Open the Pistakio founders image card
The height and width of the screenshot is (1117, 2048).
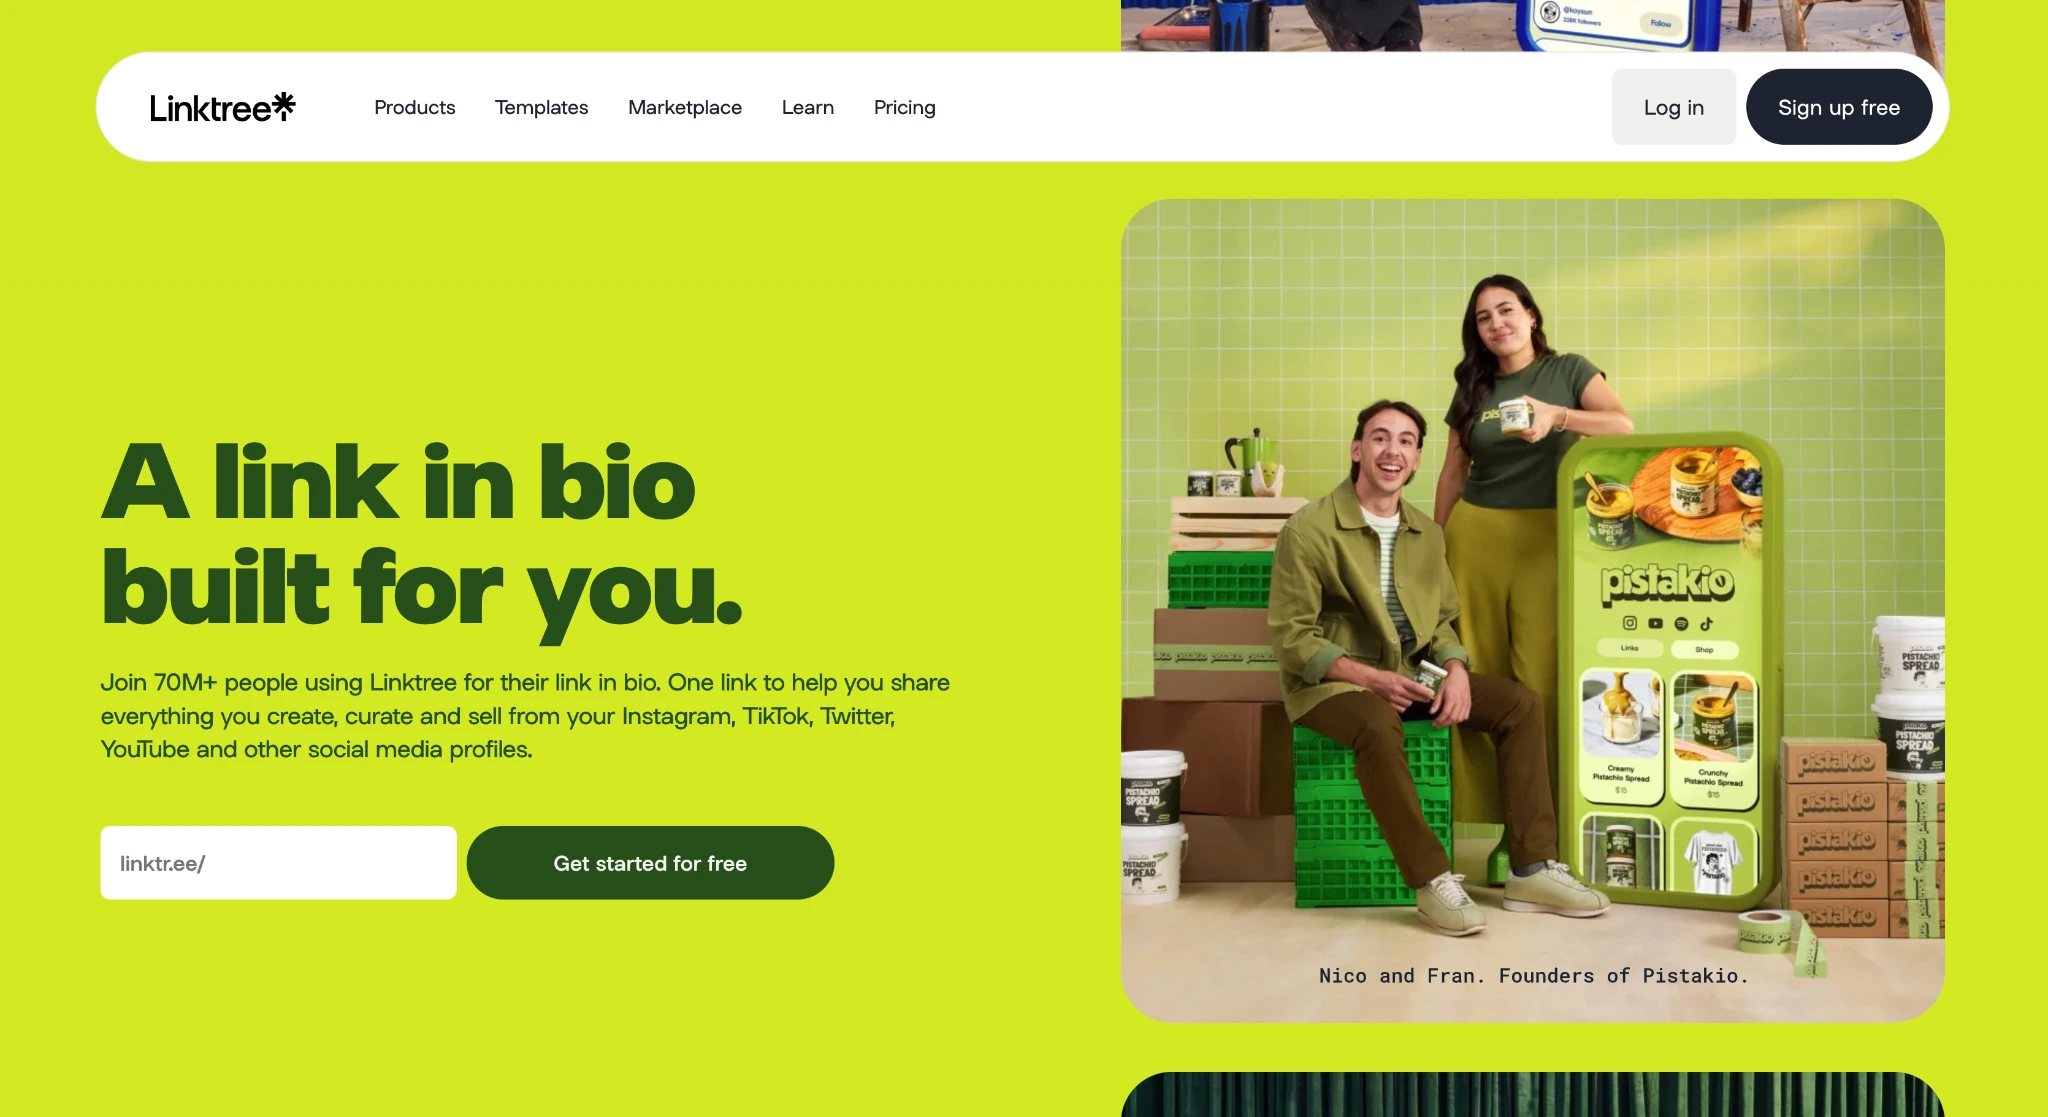click(x=1533, y=610)
